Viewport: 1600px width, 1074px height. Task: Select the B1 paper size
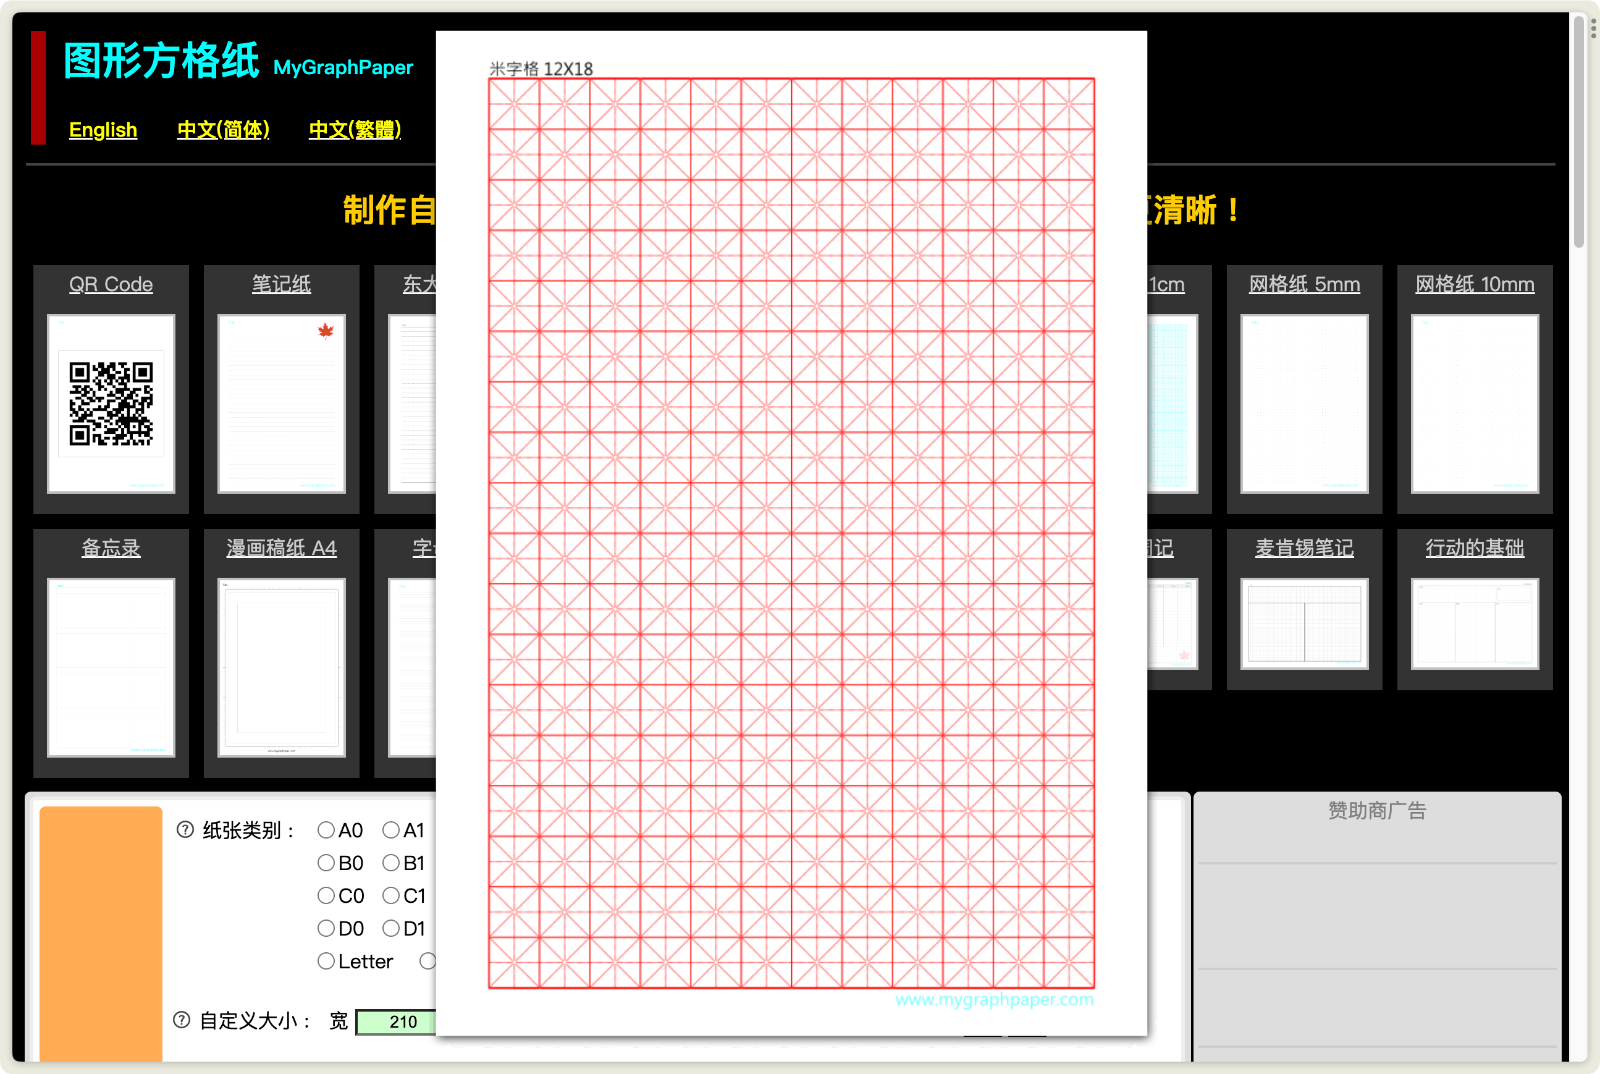click(391, 862)
